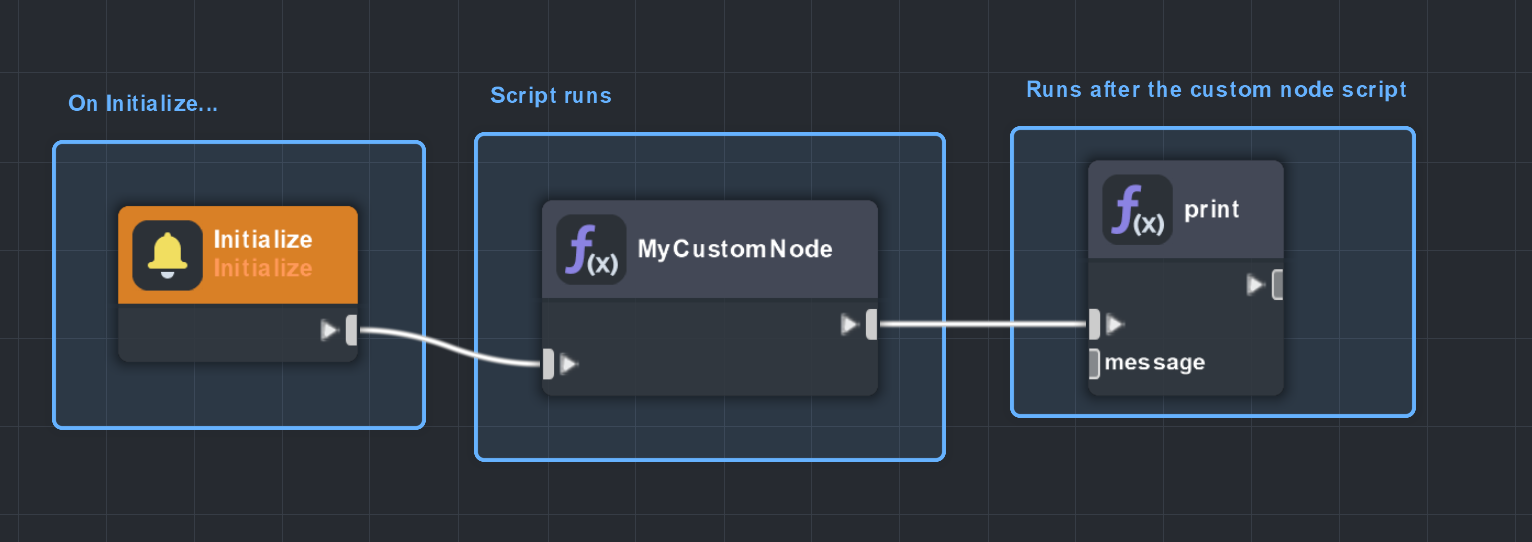
Task: Click "Runs after the custom node script" label
Action: click(1216, 90)
